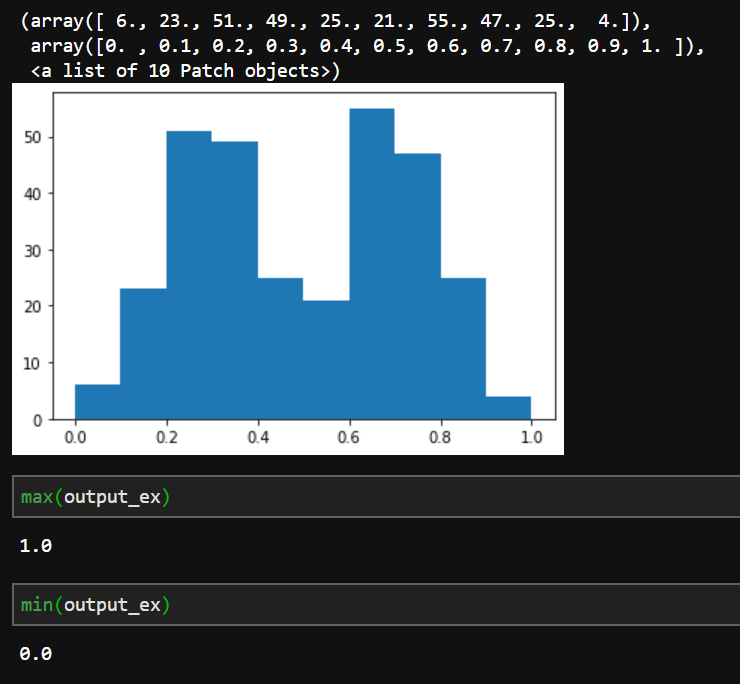Click the bin edges array line starting 0.
Image resolution: width=740 pixels, height=684 pixels.
(367, 46)
